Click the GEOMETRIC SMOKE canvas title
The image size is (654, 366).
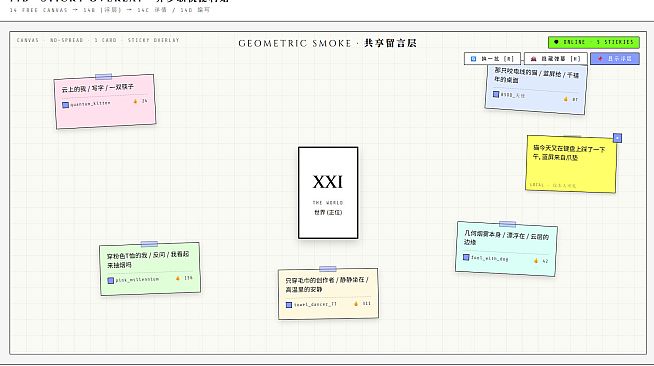click(327, 43)
